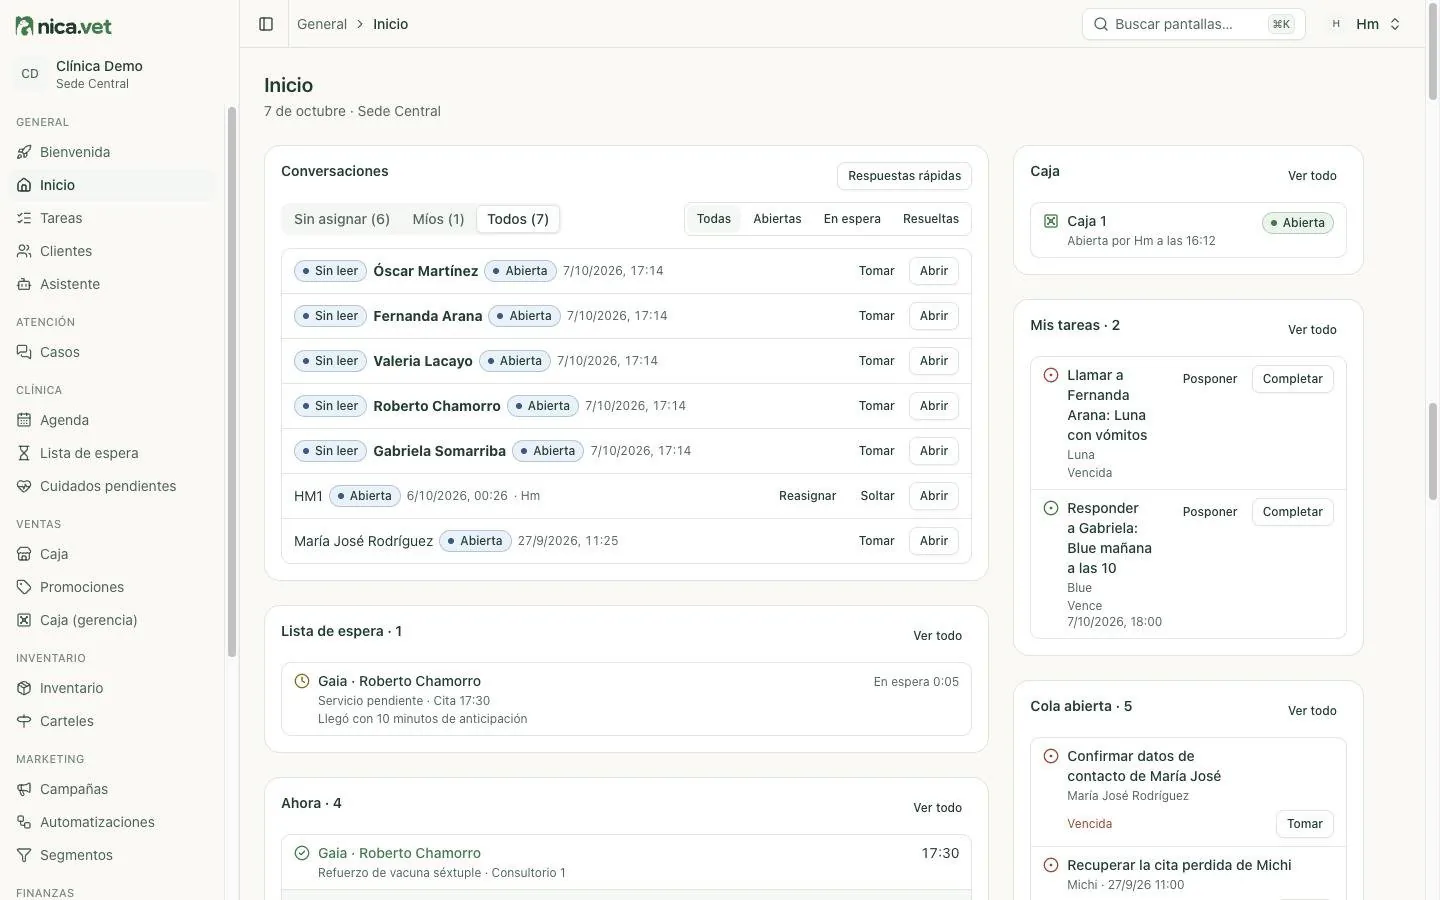Open Fernanda Arana conversation with Abrir
The height and width of the screenshot is (900, 1440).
pyautogui.click(x=934, y=316)
